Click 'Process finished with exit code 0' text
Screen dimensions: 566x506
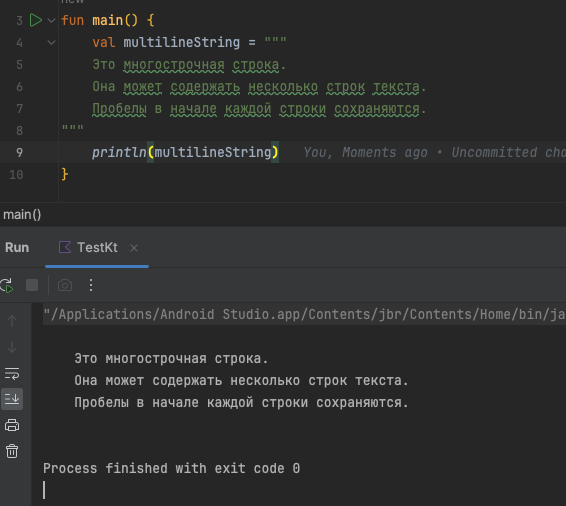pos(171,468)
